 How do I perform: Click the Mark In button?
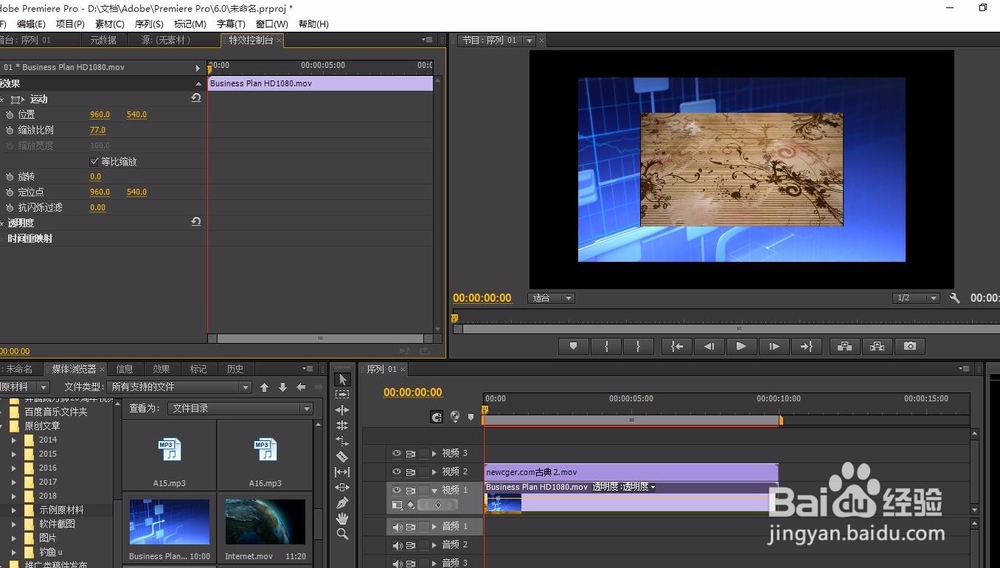[607, 346]
